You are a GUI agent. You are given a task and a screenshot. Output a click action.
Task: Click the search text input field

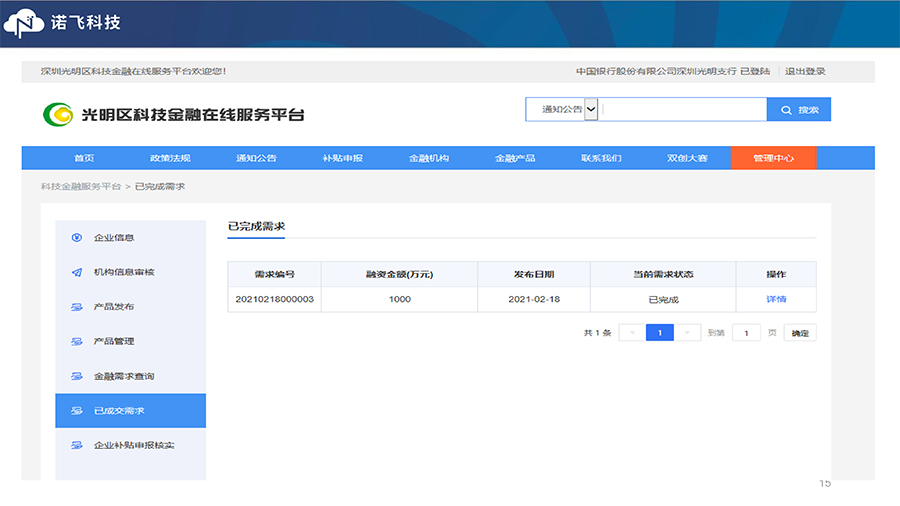tap(682, 109)
